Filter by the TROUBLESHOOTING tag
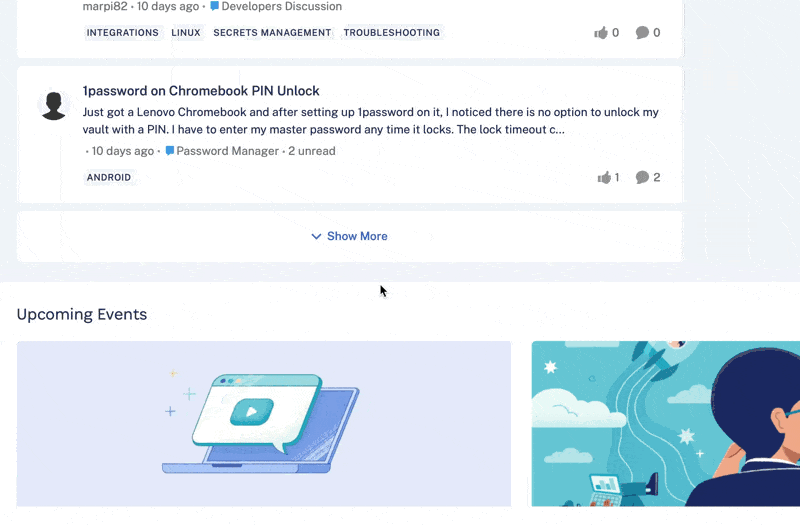 [391, 33]
